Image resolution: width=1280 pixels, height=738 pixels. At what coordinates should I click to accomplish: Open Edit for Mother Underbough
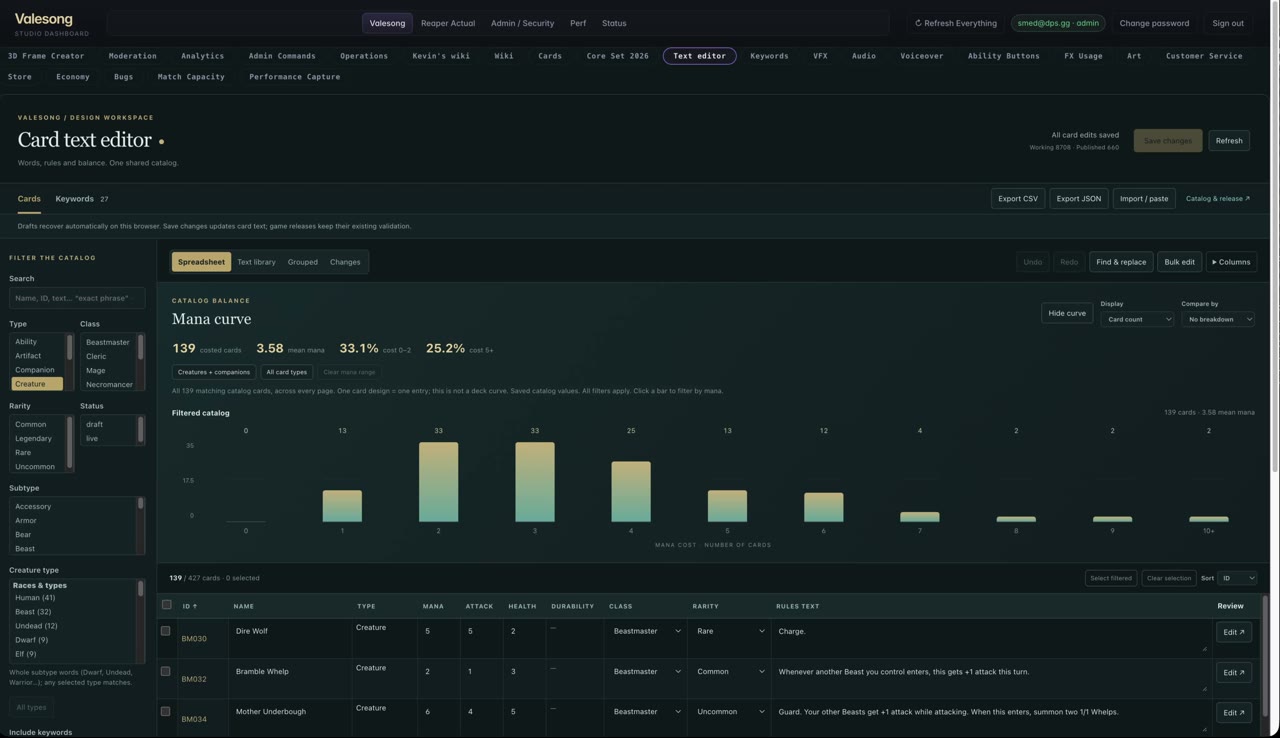[1234, 713]
